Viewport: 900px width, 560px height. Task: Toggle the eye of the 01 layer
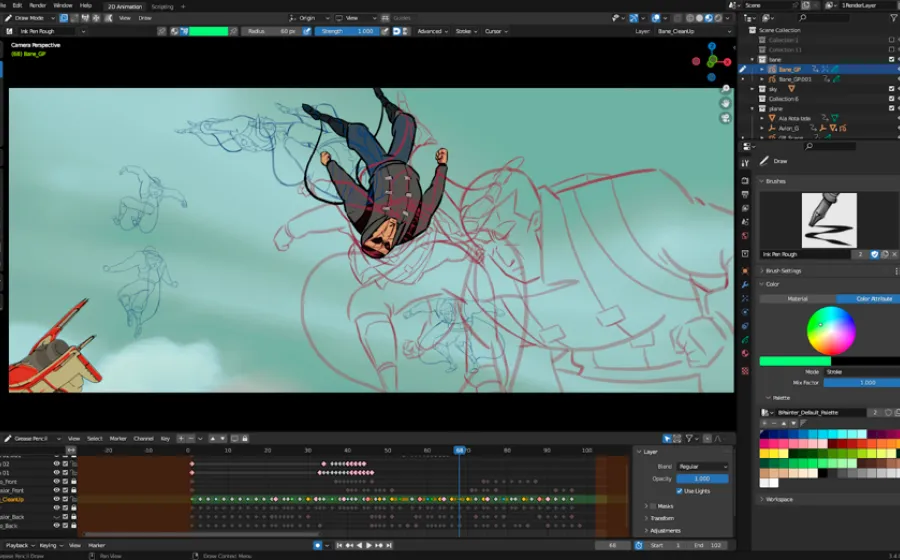point(56,473)
